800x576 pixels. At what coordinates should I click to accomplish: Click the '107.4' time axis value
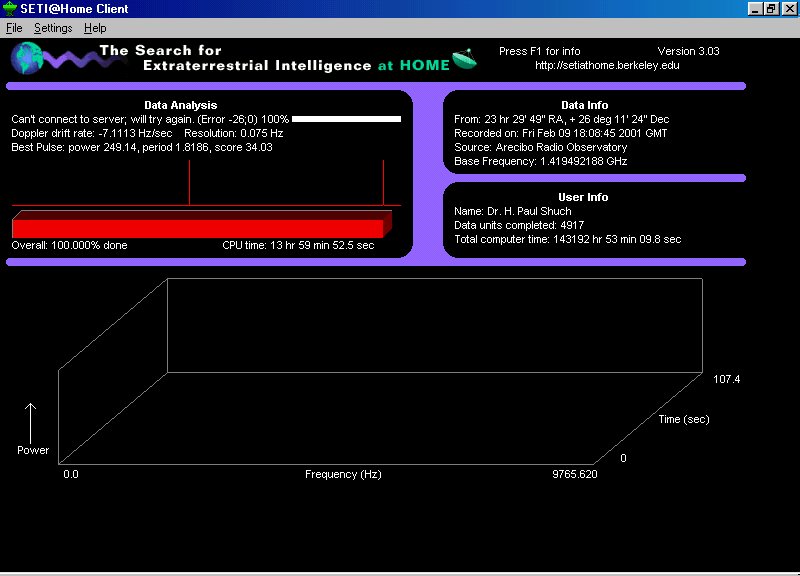pyautogui.click(x=727, y=379)
